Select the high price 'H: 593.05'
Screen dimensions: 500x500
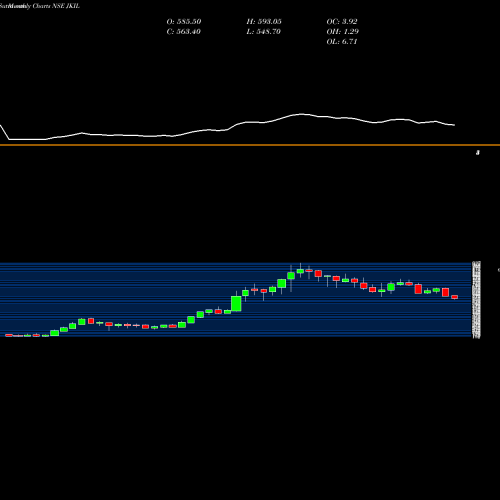point(264,21)
